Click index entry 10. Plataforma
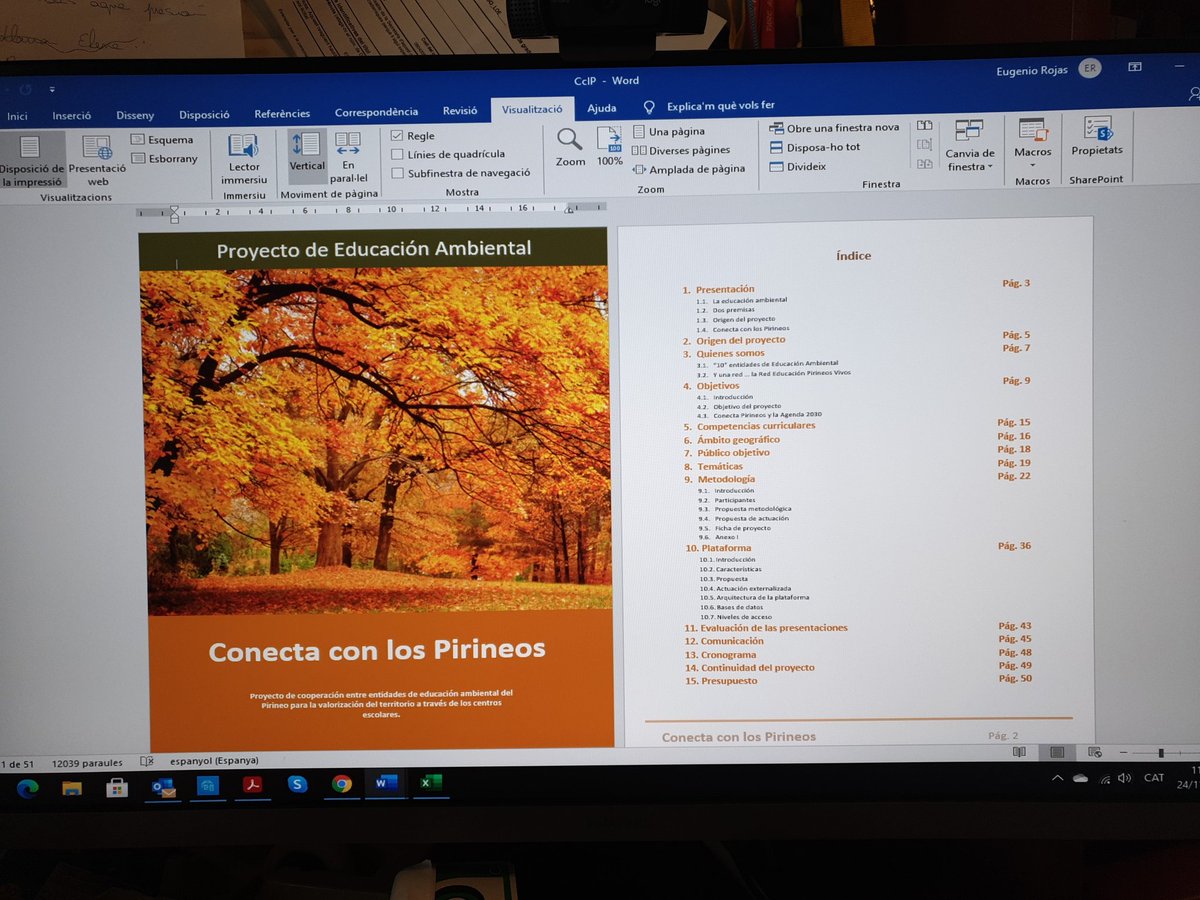Viewport: 1200px width, 900px height. click(718, 549)
